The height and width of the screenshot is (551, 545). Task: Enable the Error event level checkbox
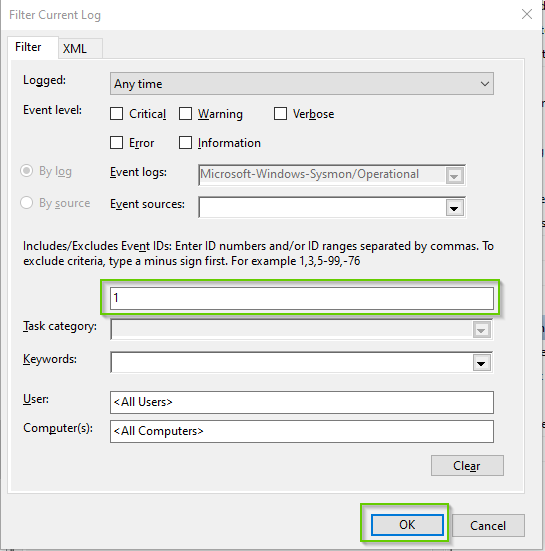[x=116, y=143]
